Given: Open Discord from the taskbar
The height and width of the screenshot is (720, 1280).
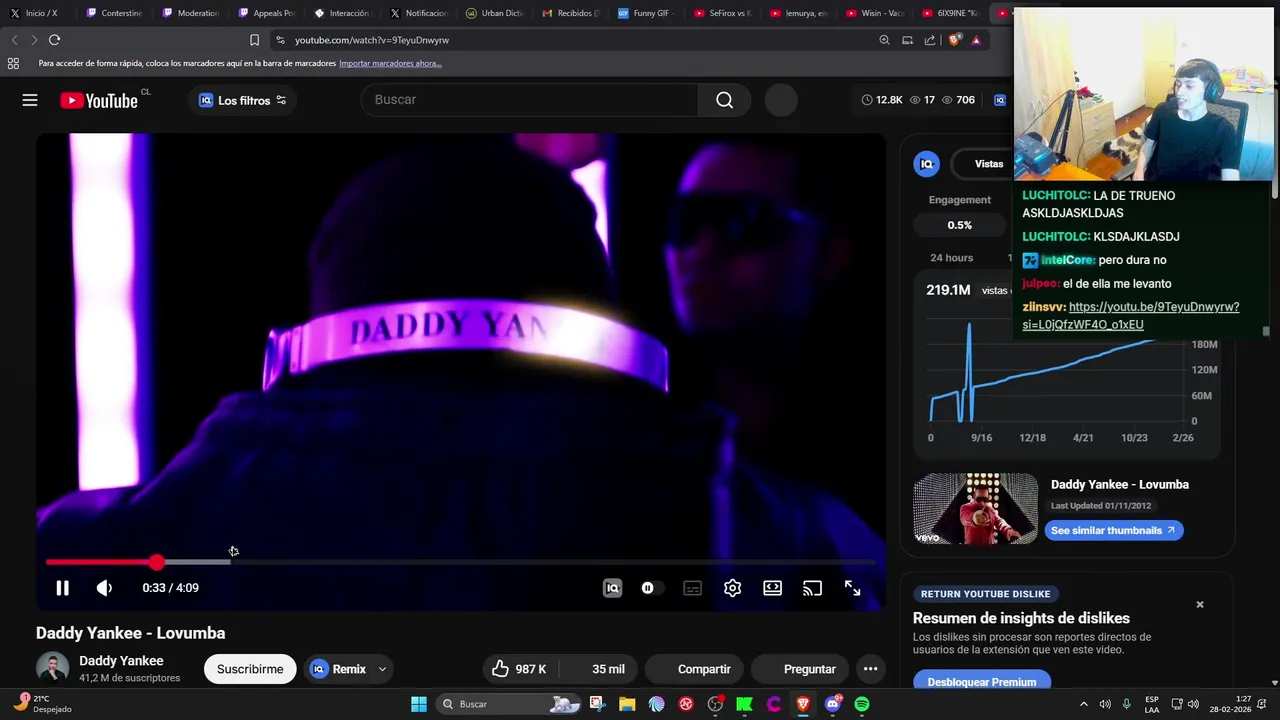Looking at the screenshot, I should click(832, 704).
